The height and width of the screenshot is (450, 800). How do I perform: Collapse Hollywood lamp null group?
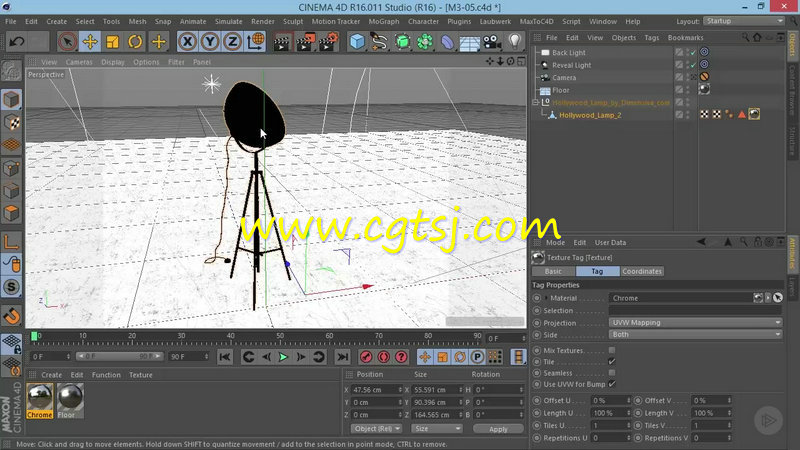click(x=535, y=103)
